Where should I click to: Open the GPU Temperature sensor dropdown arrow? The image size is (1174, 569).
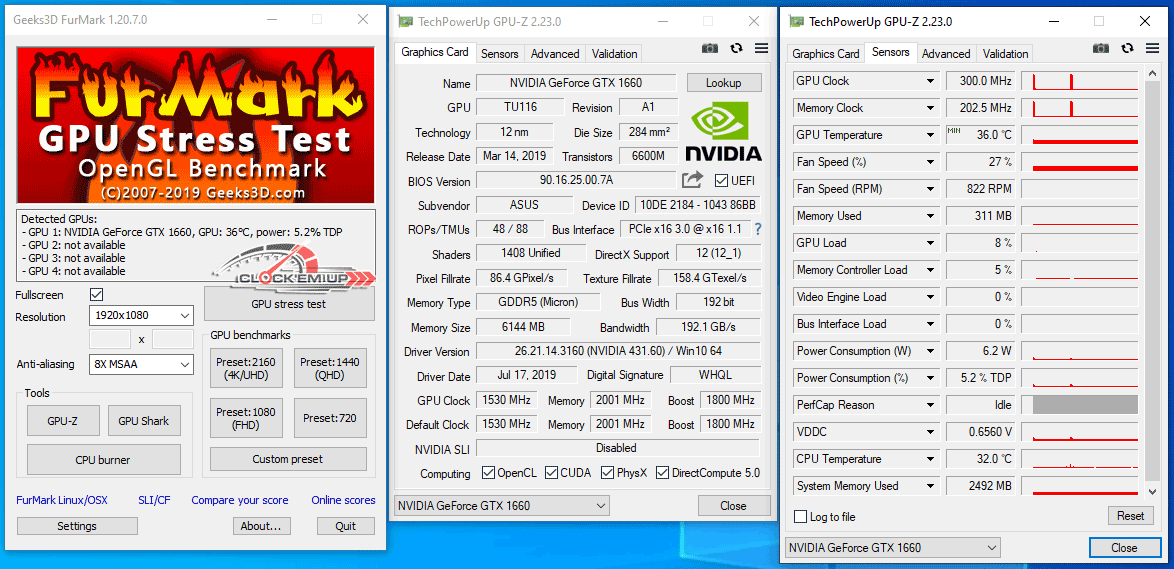(x=930, y=135)
